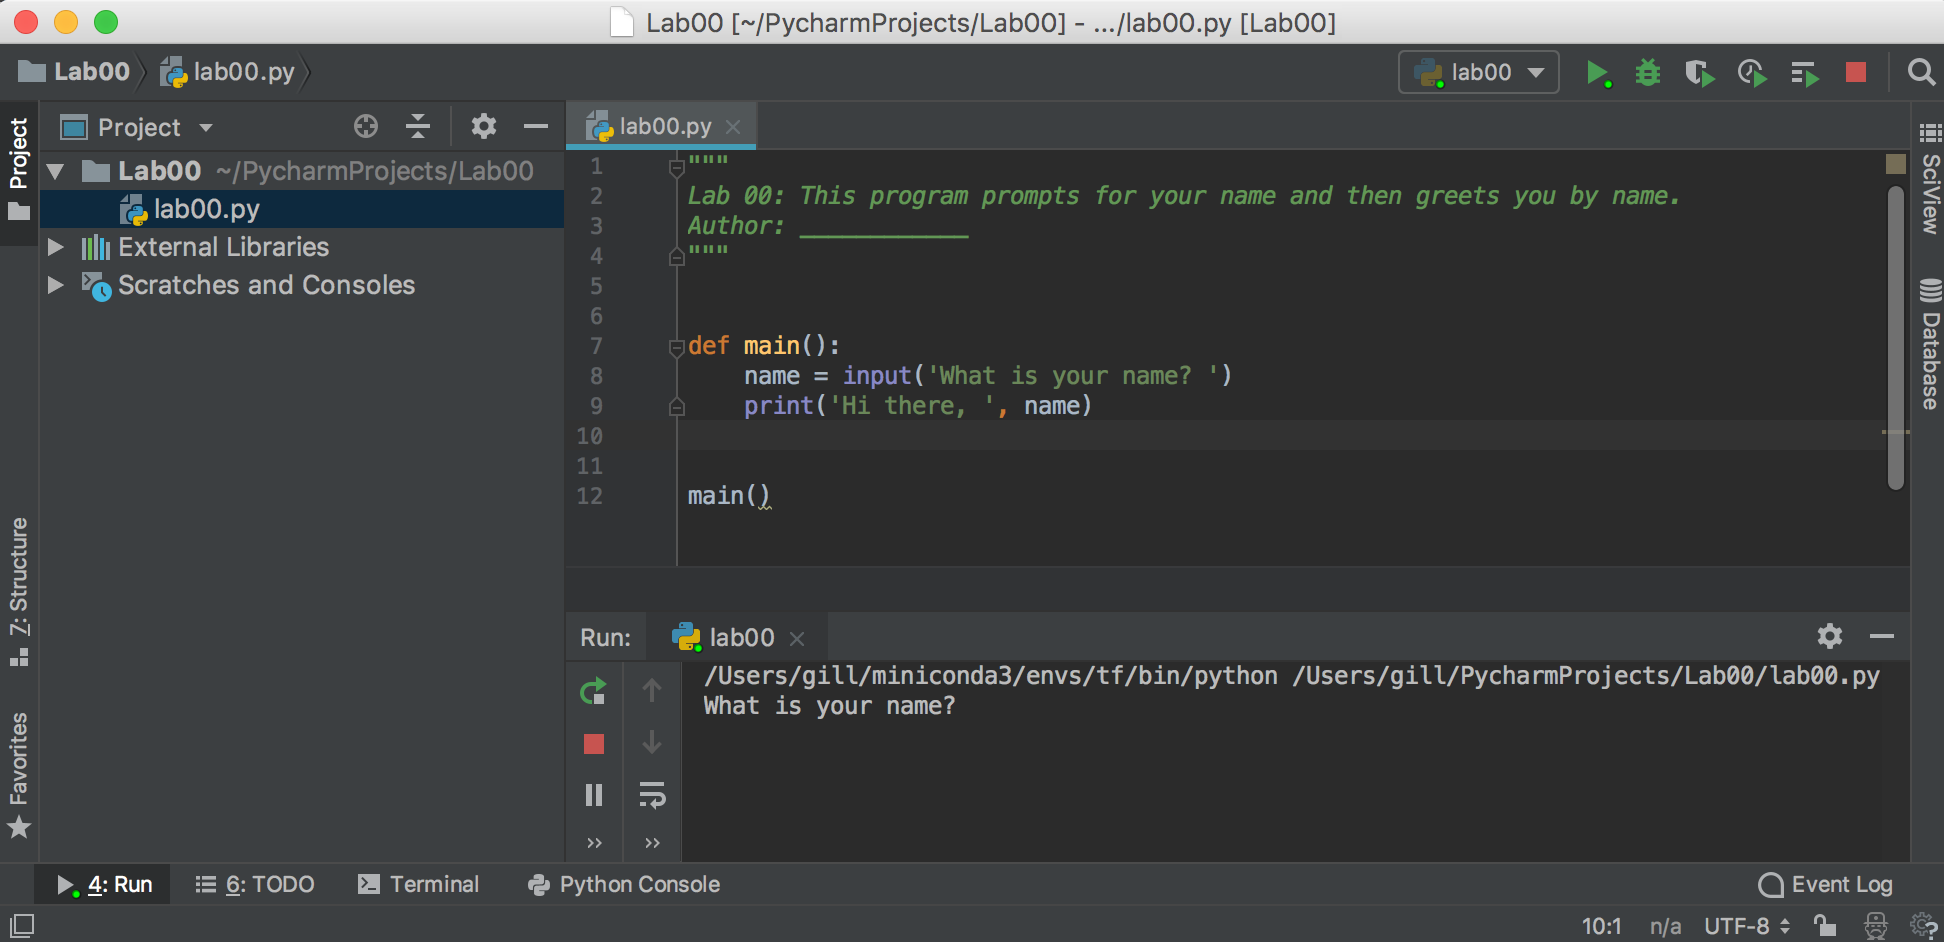Locate current file with crosshair icon

pyautogui.click(x=366, y=126)
